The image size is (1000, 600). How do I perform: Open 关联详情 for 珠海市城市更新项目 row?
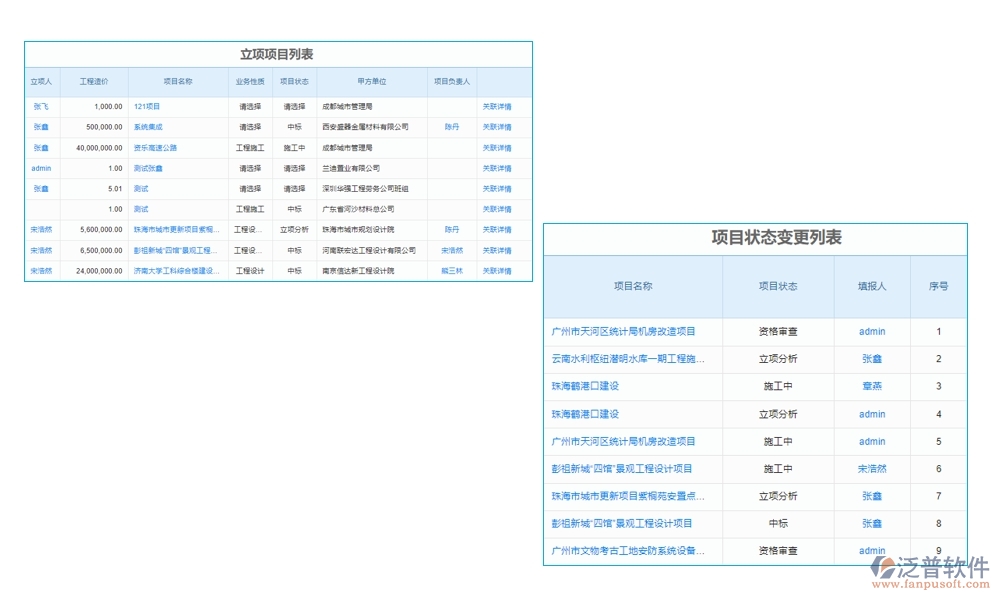point(498,229)
